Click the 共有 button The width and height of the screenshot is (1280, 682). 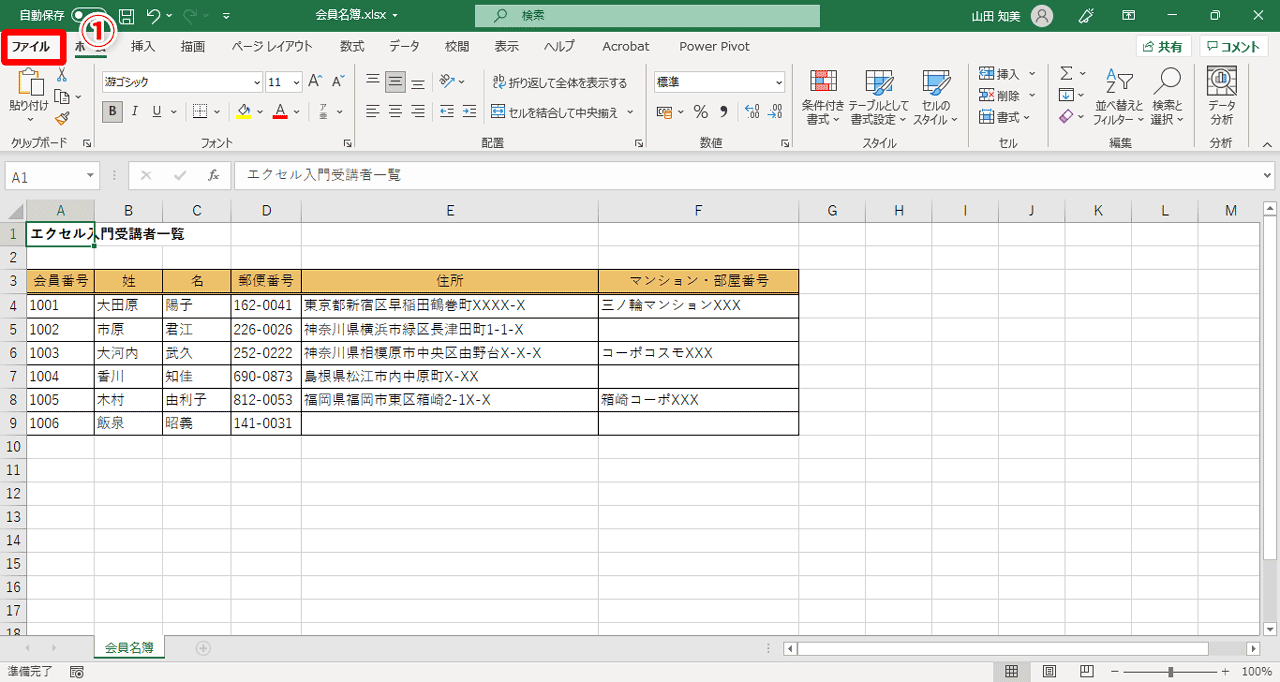(x=1164, y=46)
